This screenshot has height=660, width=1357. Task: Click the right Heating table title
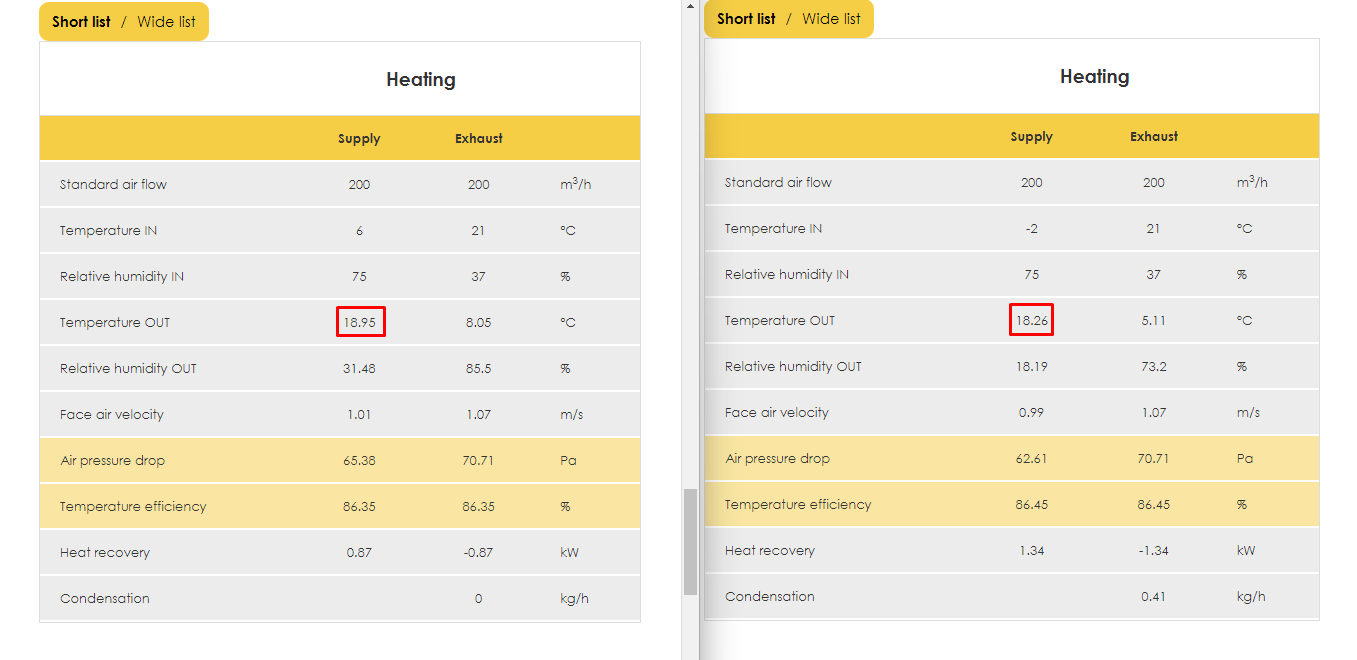tap(1095, 76)
